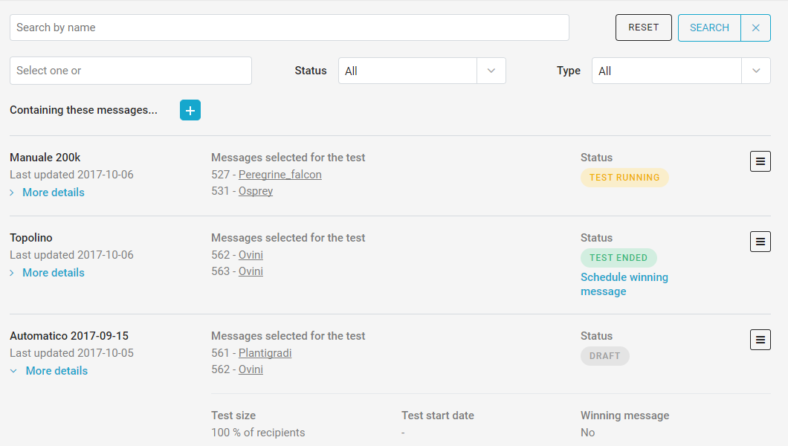Open hamburger menu for Automatico 2017-09-15
This screenshot has width=788, height=446.
760,340
